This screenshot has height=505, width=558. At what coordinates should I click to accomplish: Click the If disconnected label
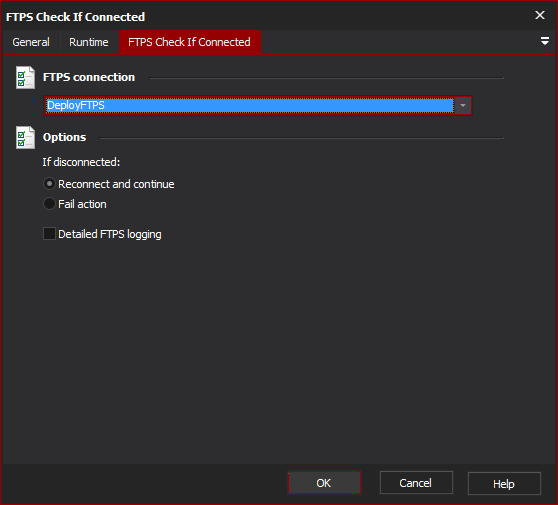pyautogui.click(x=81, y=162)
